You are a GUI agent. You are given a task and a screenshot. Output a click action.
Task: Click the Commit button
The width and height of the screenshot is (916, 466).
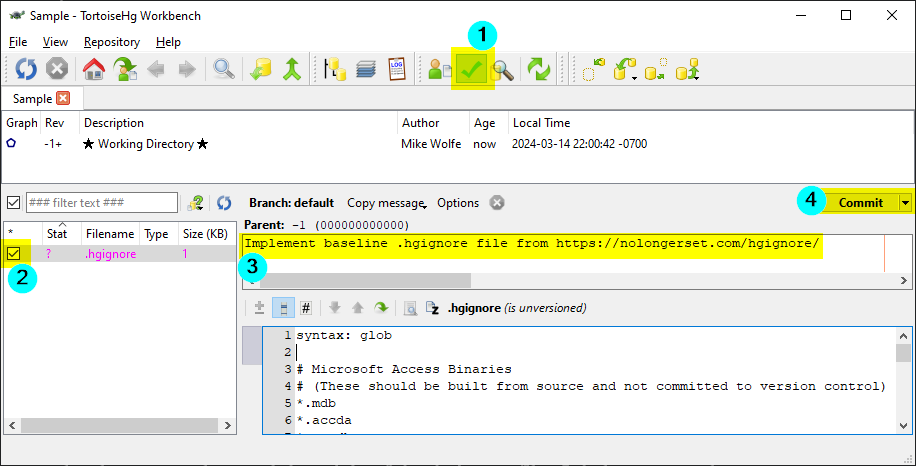click(x=861, y=203)
